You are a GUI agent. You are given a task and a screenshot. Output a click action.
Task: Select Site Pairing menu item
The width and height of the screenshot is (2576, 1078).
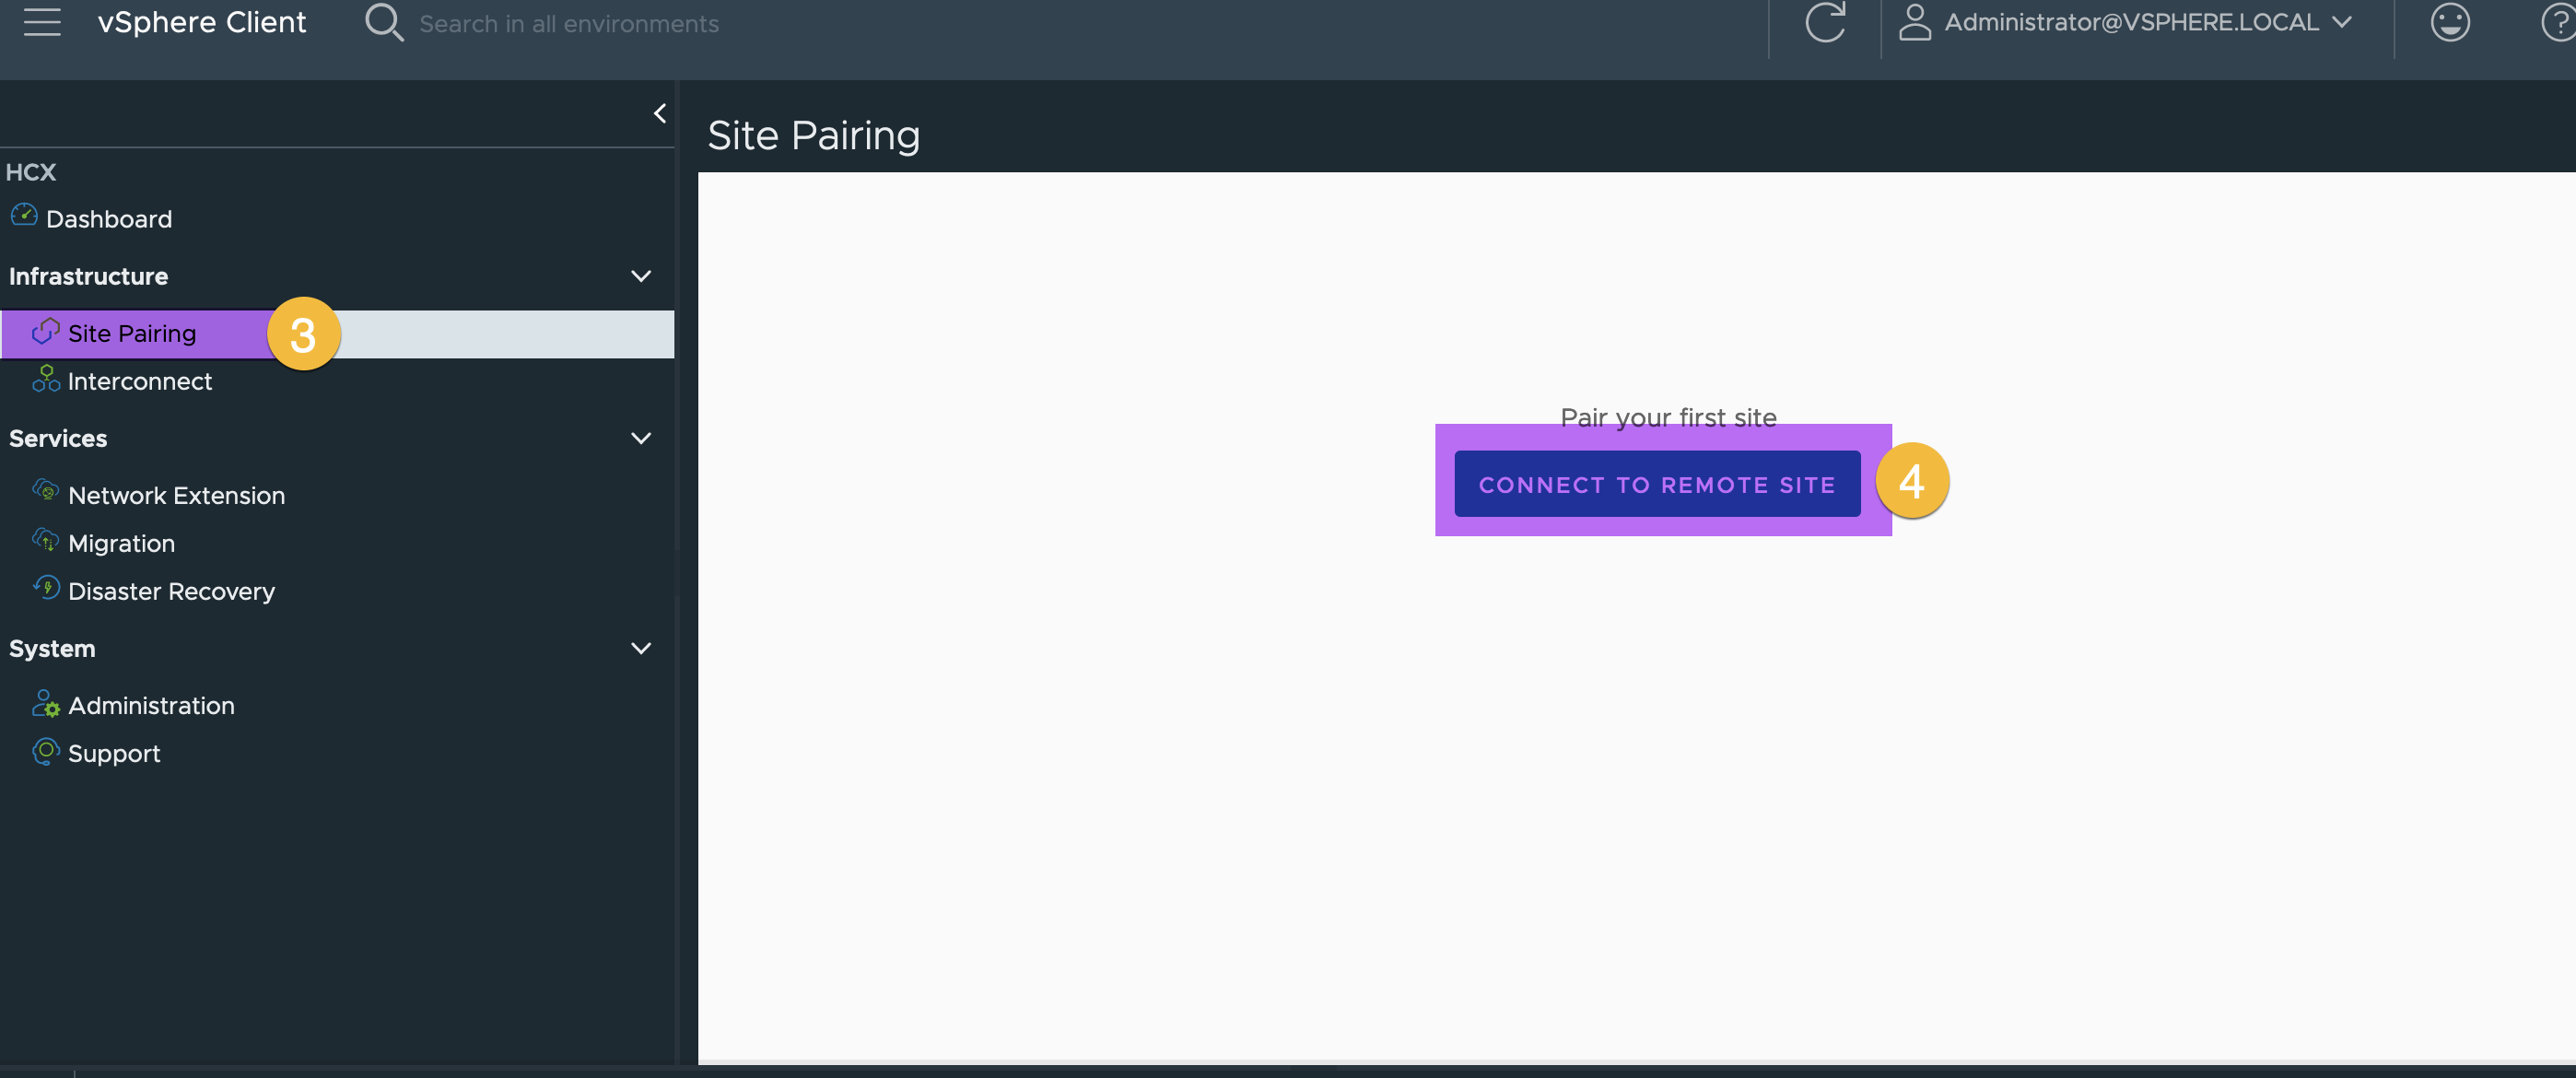click(337, 333)
